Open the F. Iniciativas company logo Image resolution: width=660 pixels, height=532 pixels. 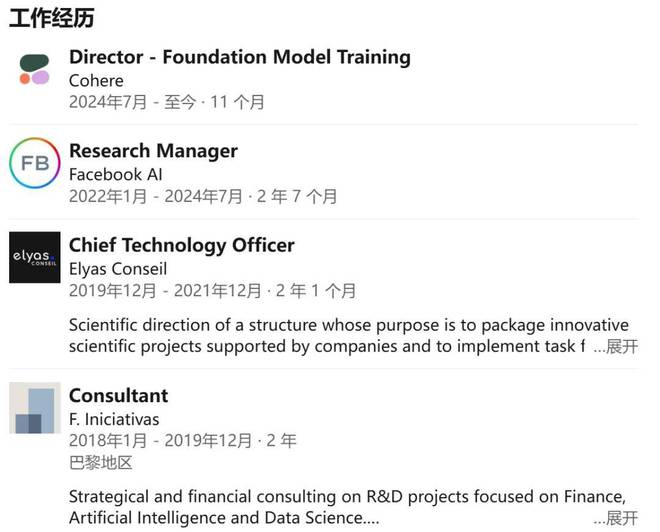(x=35, y=408)
